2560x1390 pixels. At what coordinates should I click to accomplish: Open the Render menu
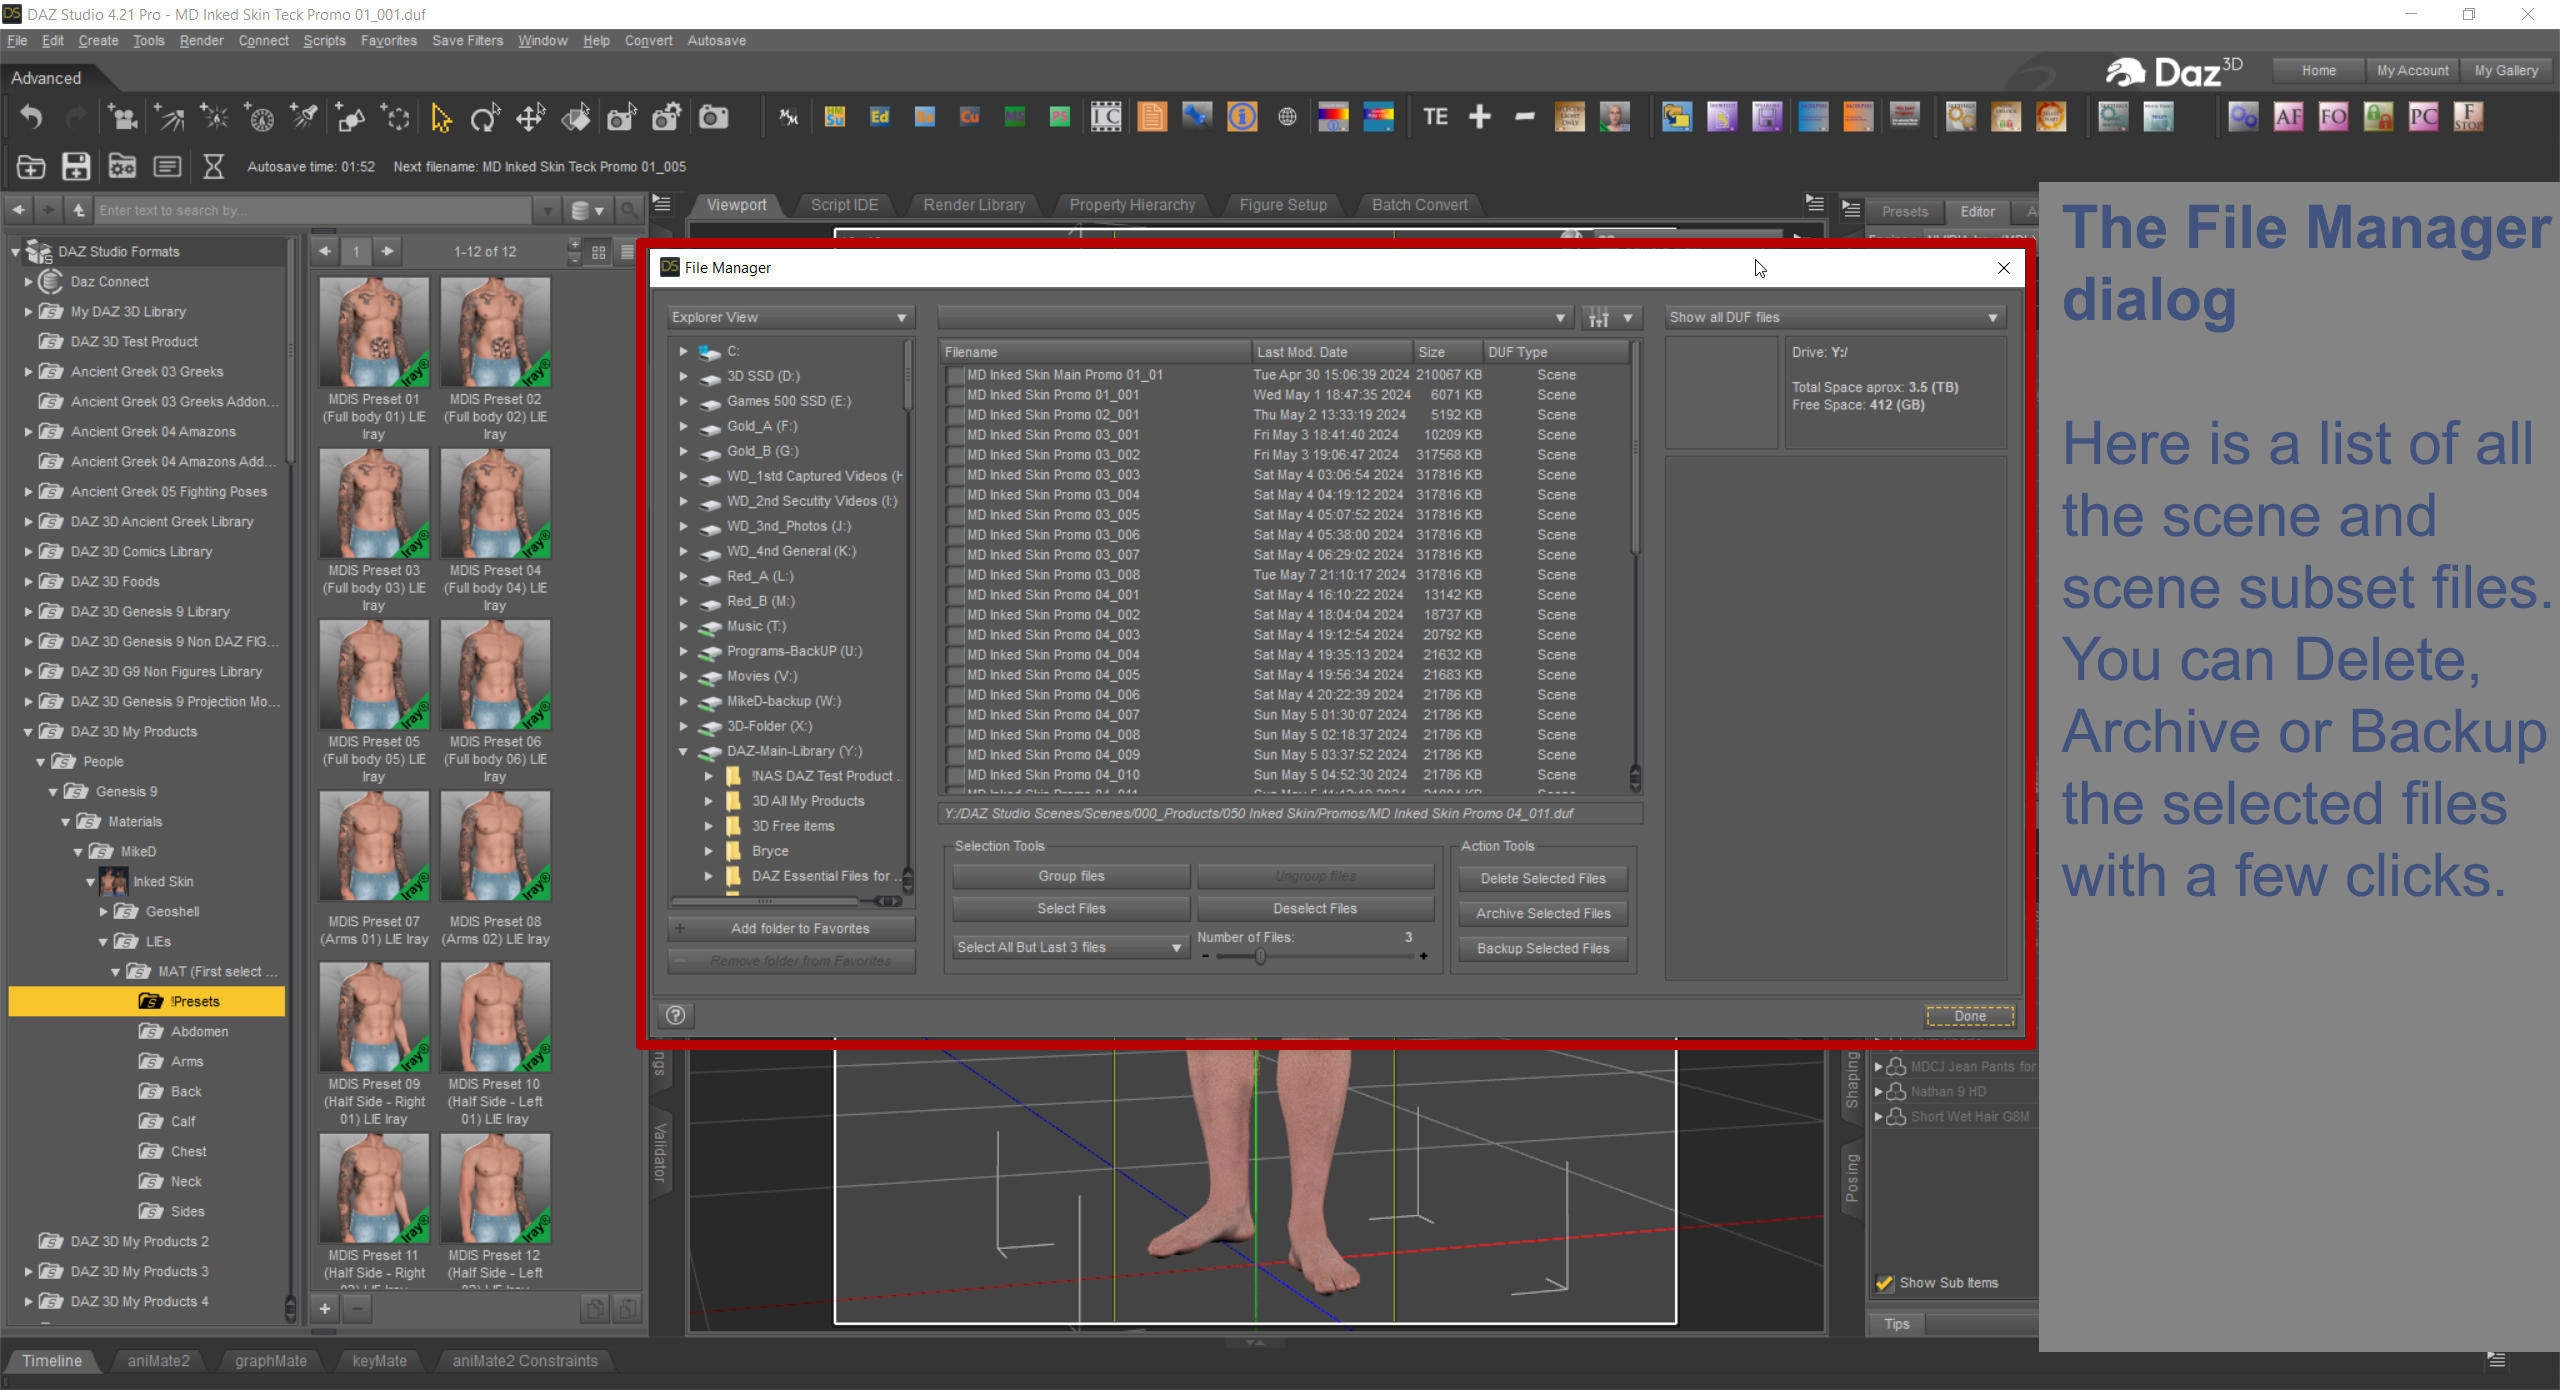coord(201,41)
